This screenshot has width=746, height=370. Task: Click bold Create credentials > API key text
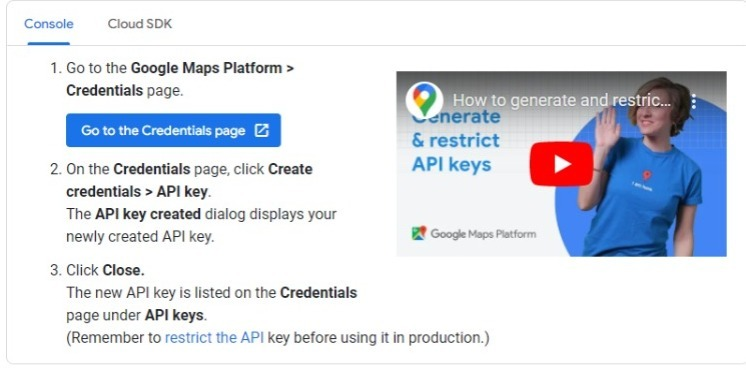[x=189, y=180]
